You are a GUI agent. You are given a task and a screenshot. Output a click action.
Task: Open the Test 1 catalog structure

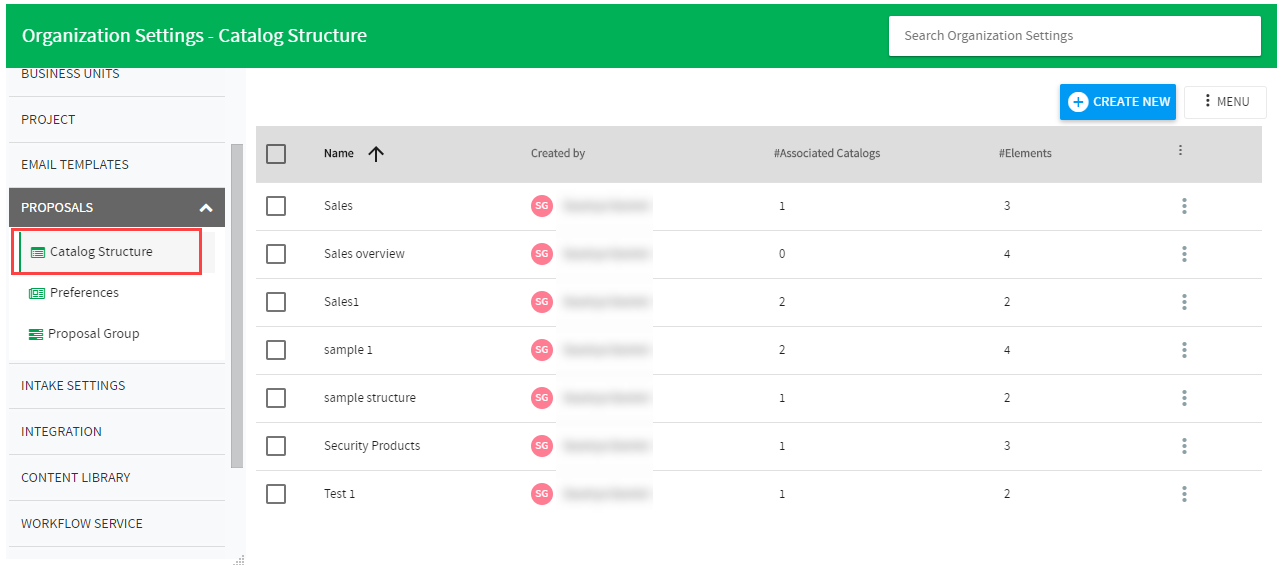pyautogui.click(x=340, y=494)
